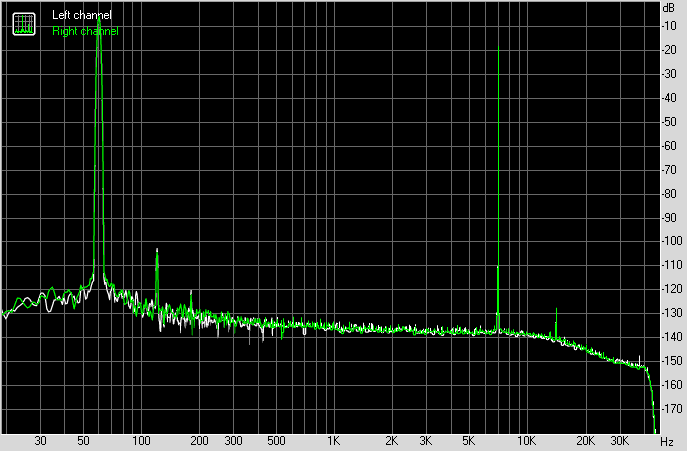Screen dimensions: 687x451
Task: Click the "-120" dB axis value
Action: coord(672,289)
